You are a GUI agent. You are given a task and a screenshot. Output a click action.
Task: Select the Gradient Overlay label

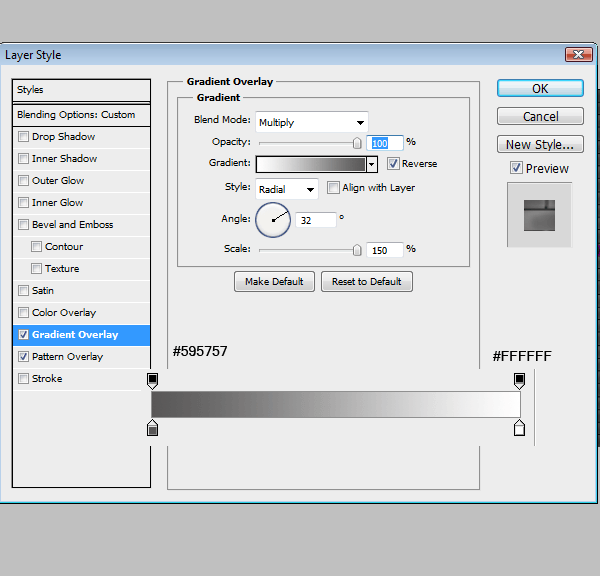coord(75,335)
